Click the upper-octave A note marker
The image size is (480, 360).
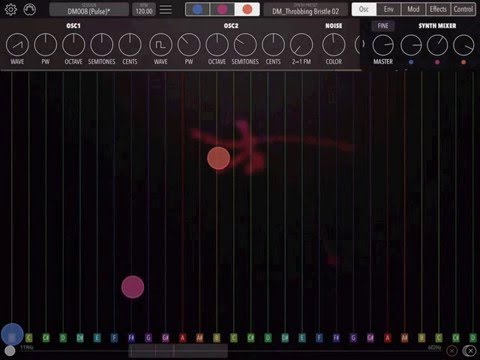click(387, 338)
